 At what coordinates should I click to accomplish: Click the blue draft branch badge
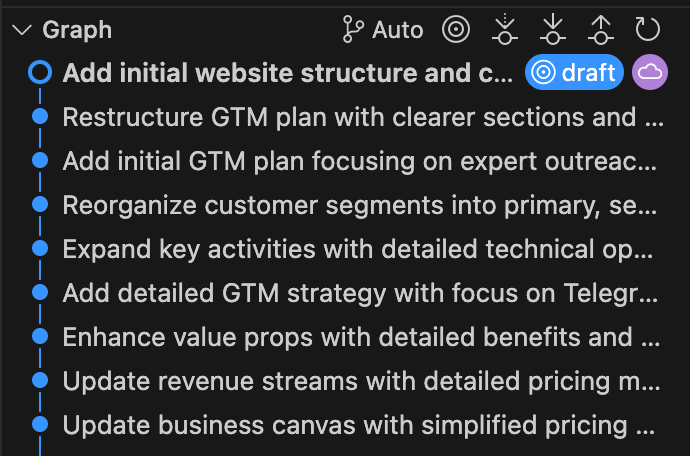coord(574,72)
